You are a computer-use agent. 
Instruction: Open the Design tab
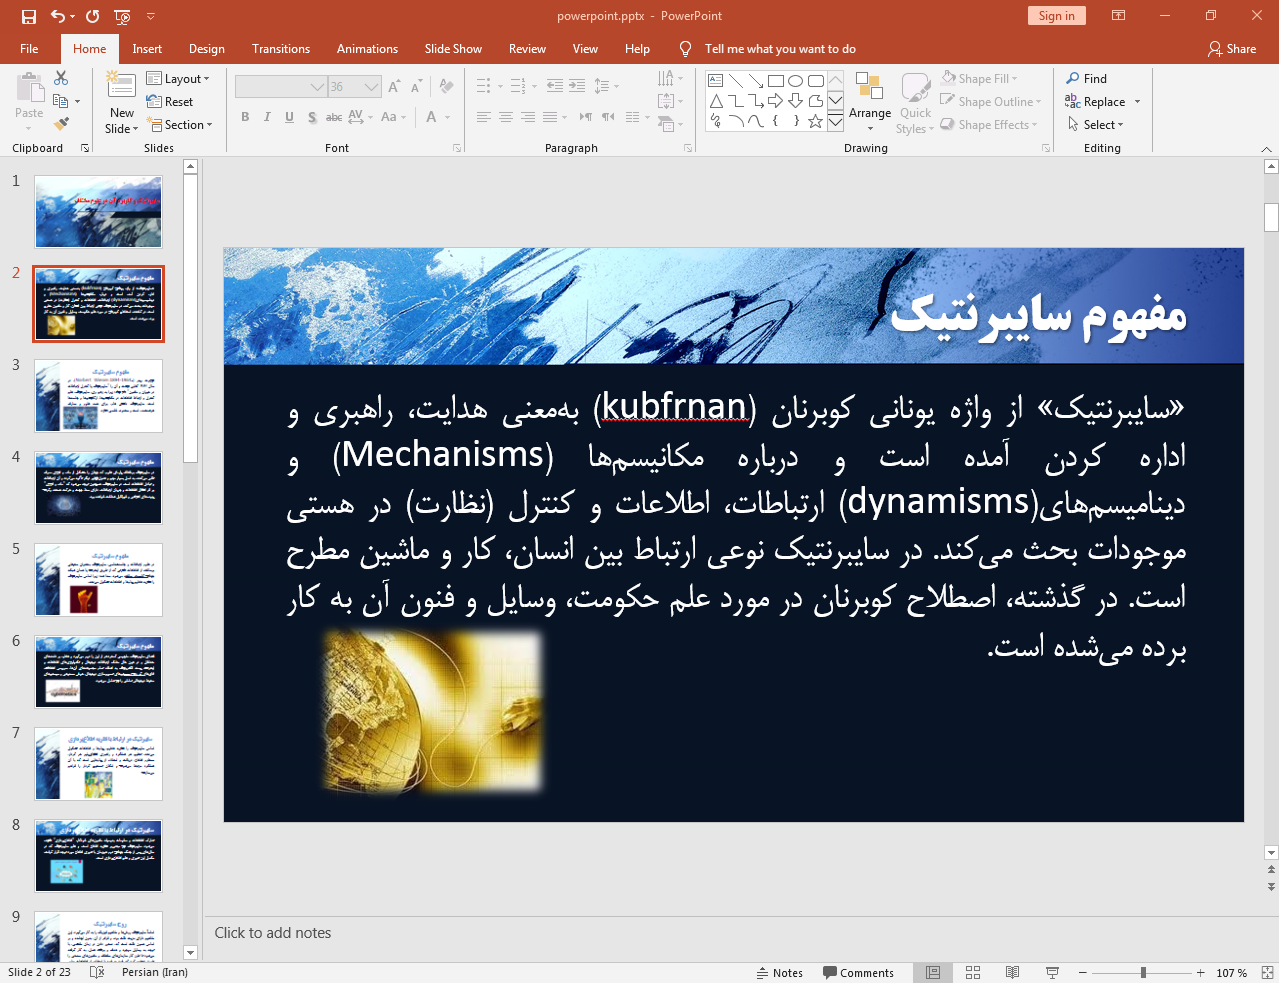(x=207, y=49)
